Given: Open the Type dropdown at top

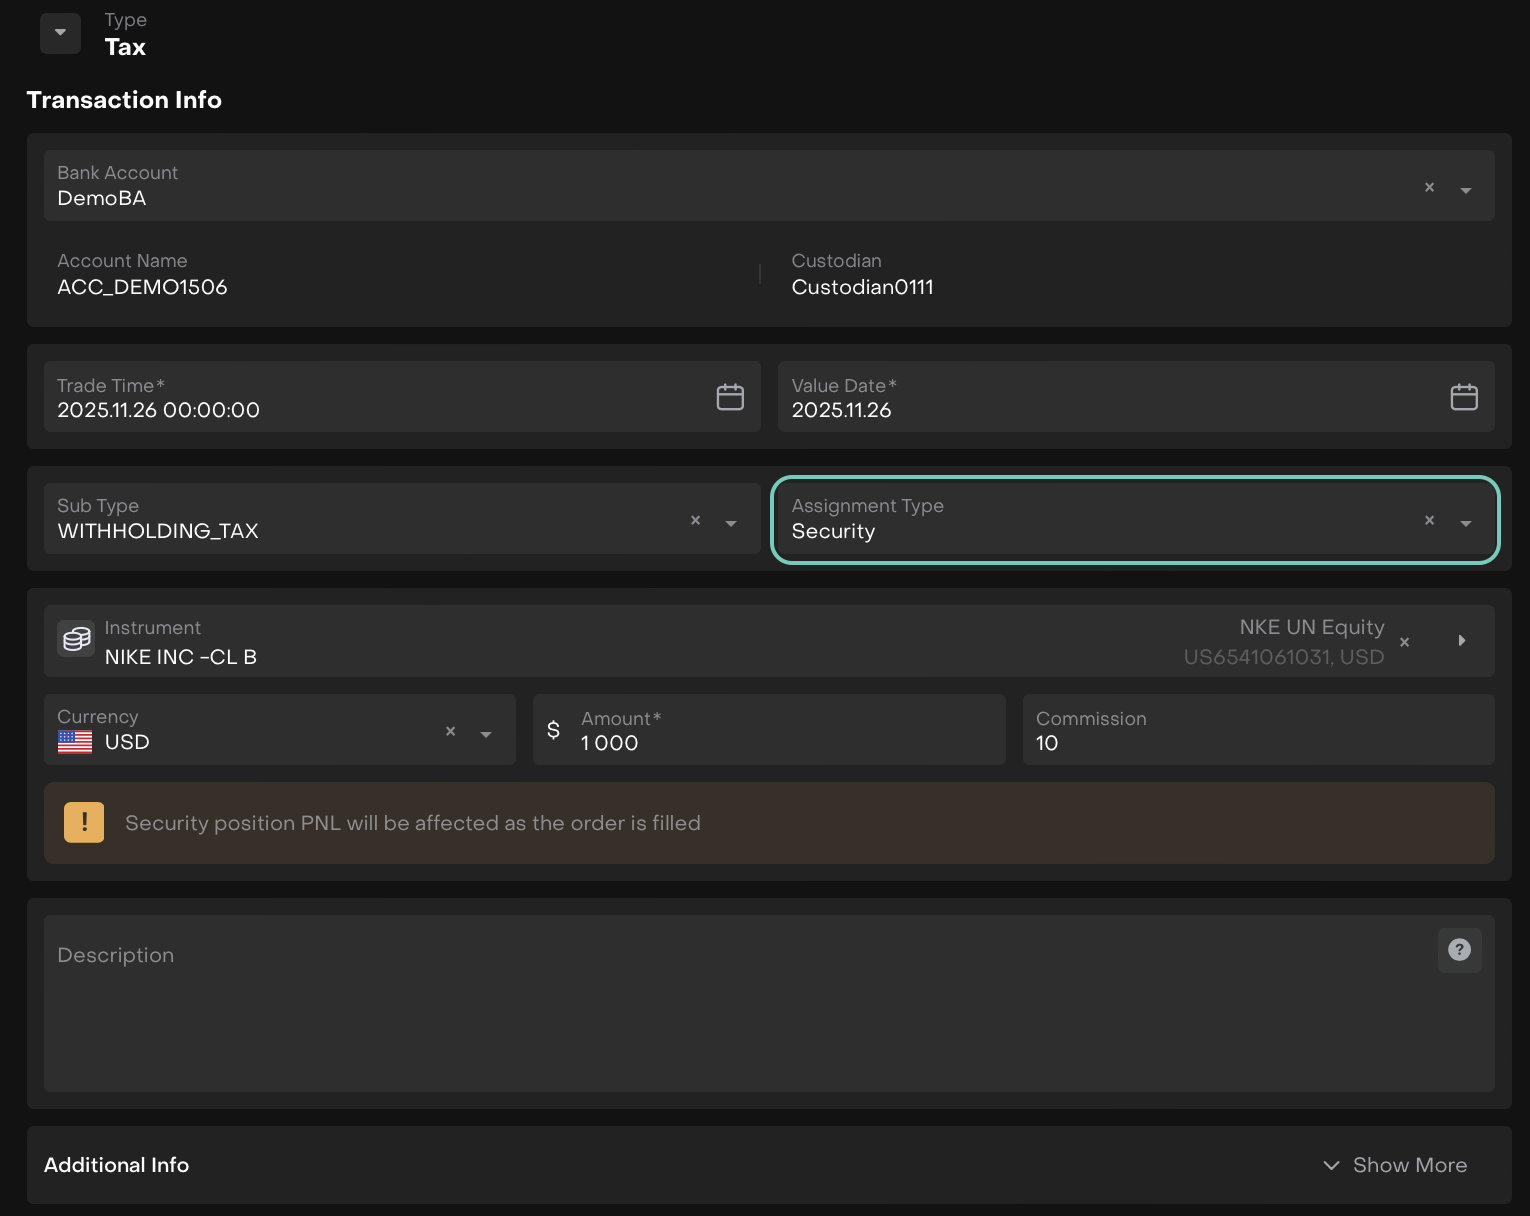Looking at the screenshot, I should click(60, 33).
